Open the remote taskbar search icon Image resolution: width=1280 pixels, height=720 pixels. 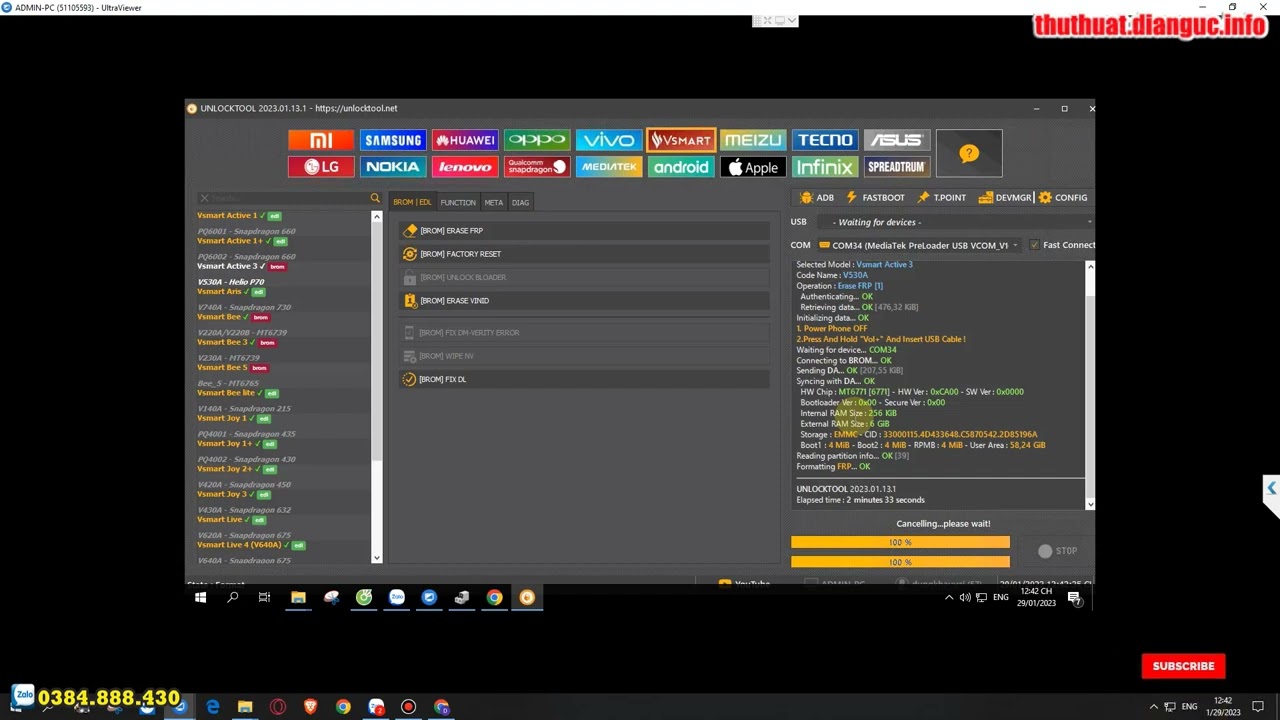(x=232, y=598)
